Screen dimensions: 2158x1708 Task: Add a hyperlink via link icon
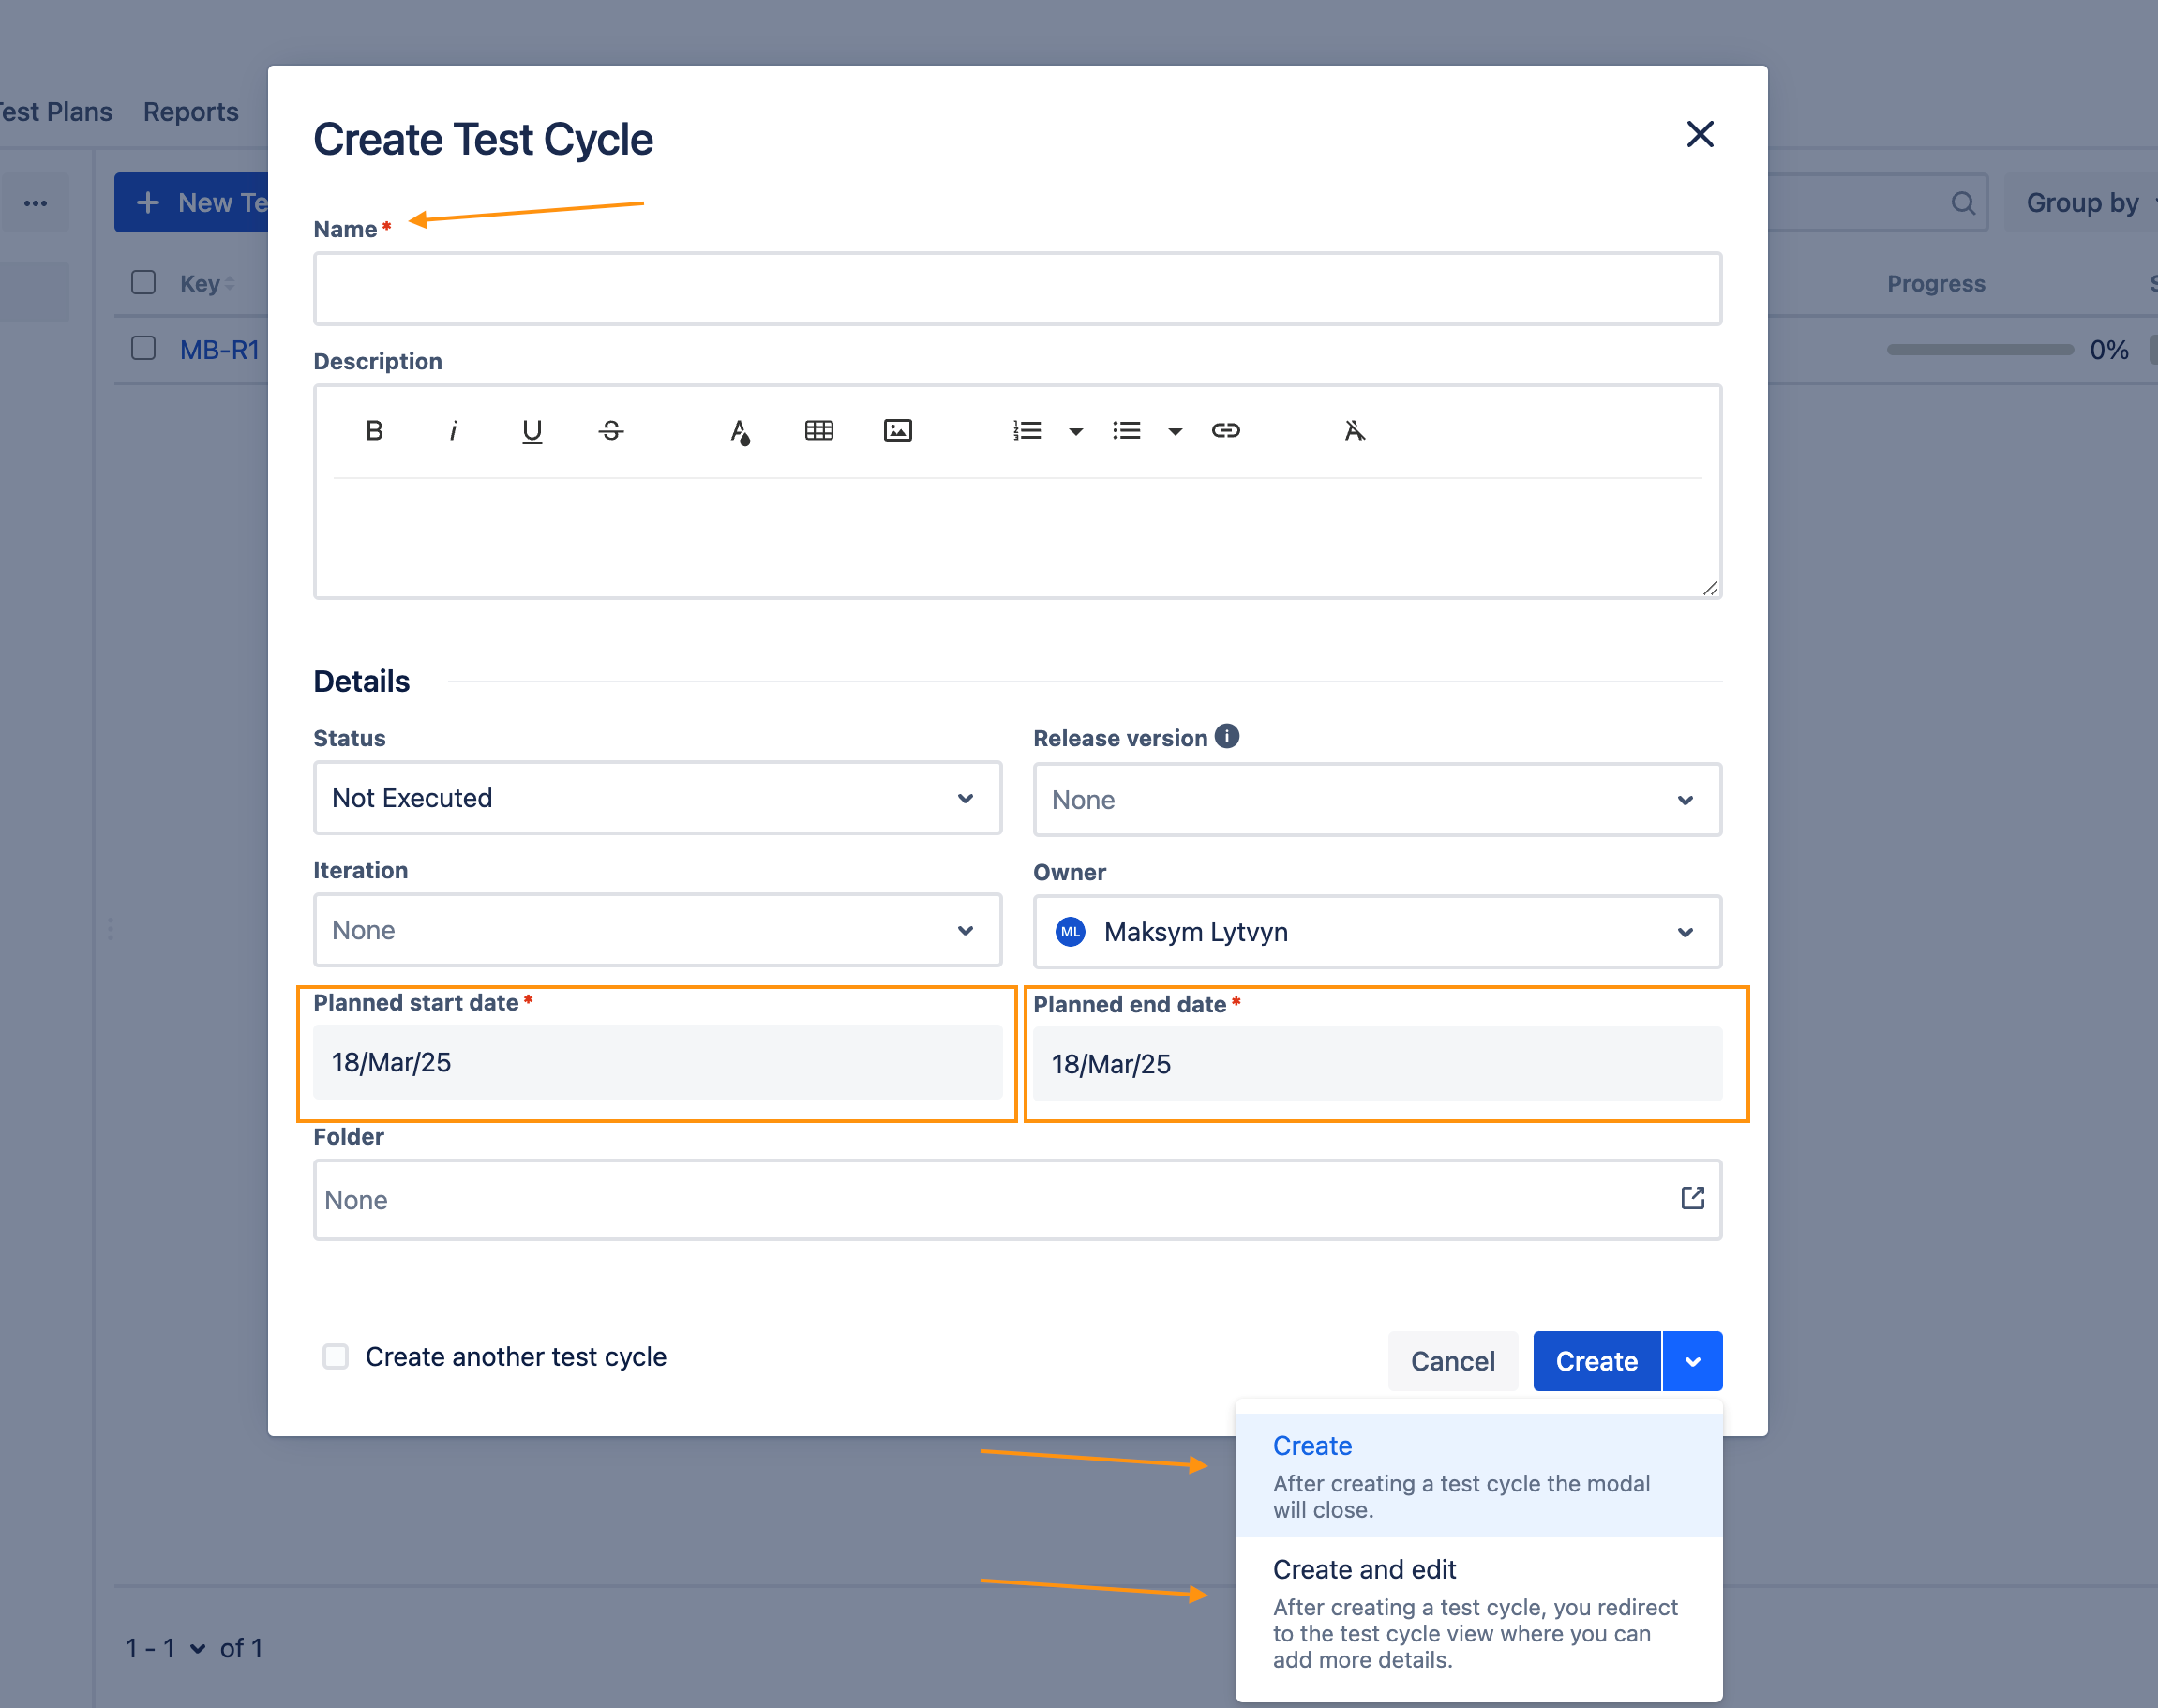point(1225,431)
